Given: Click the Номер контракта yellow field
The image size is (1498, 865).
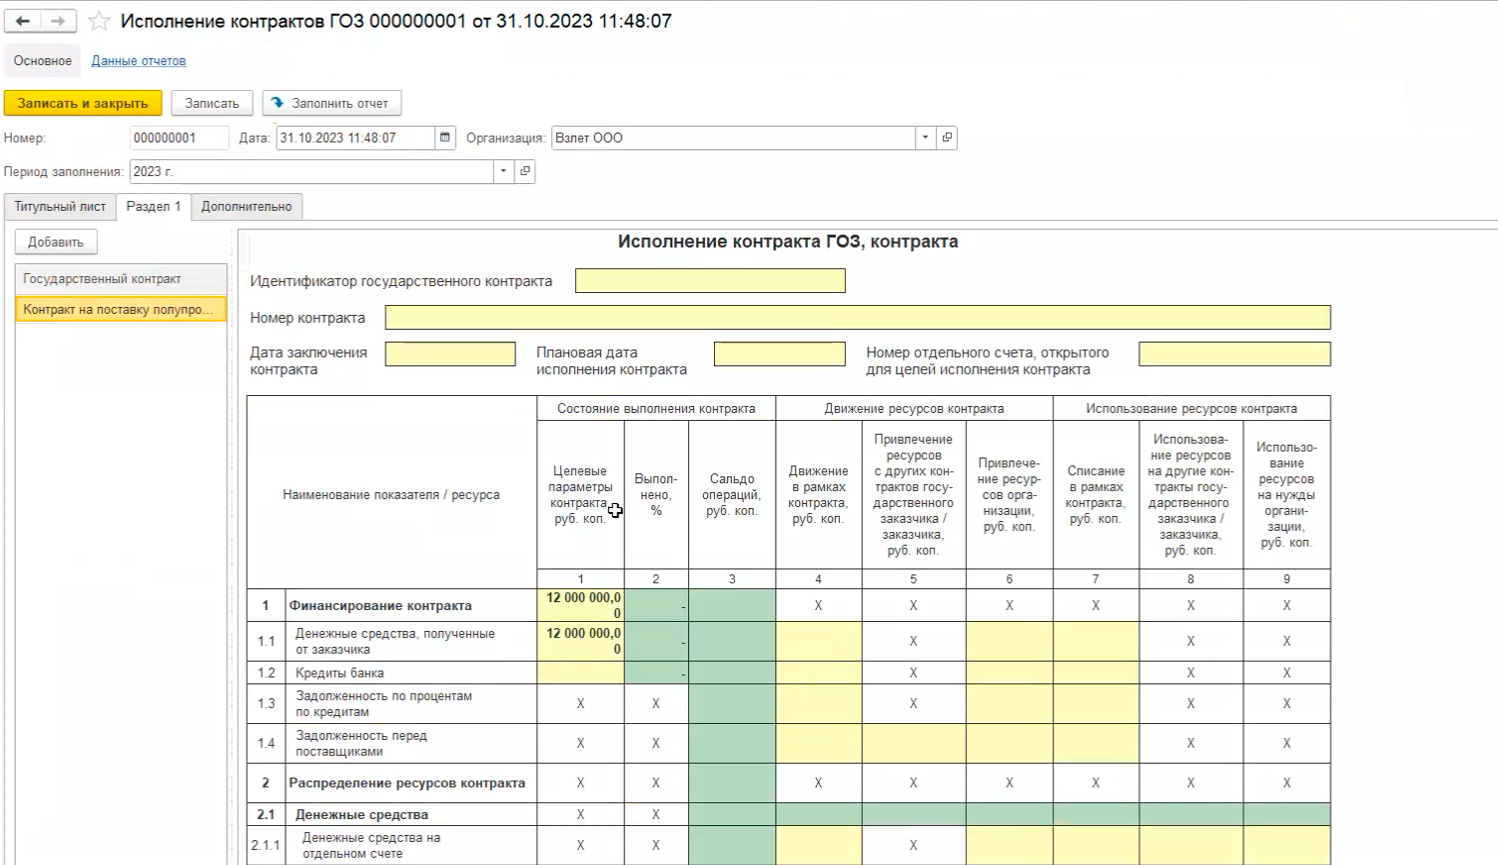Looking at the screenshot, I should tap(857, 318).
